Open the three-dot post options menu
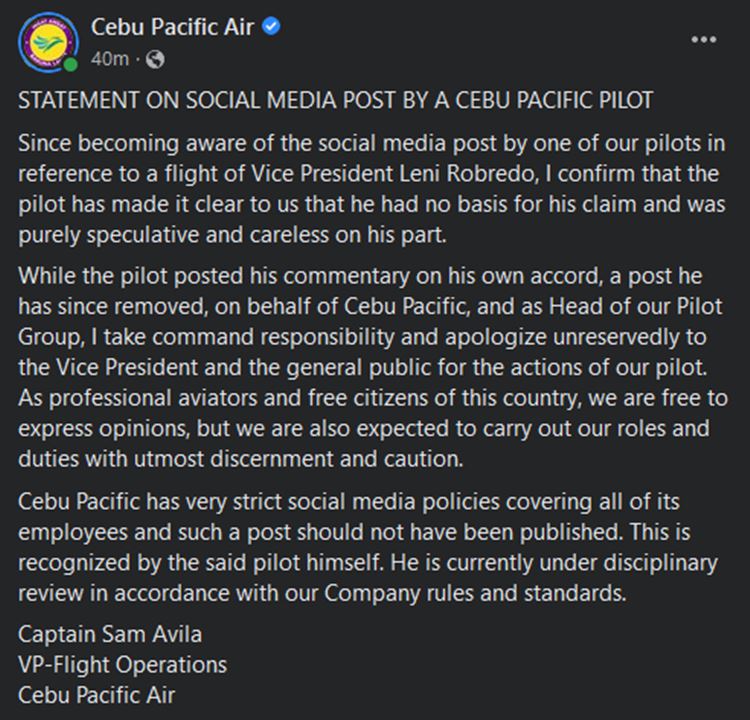Screen dimensions: 750x720 pos(704,40)
